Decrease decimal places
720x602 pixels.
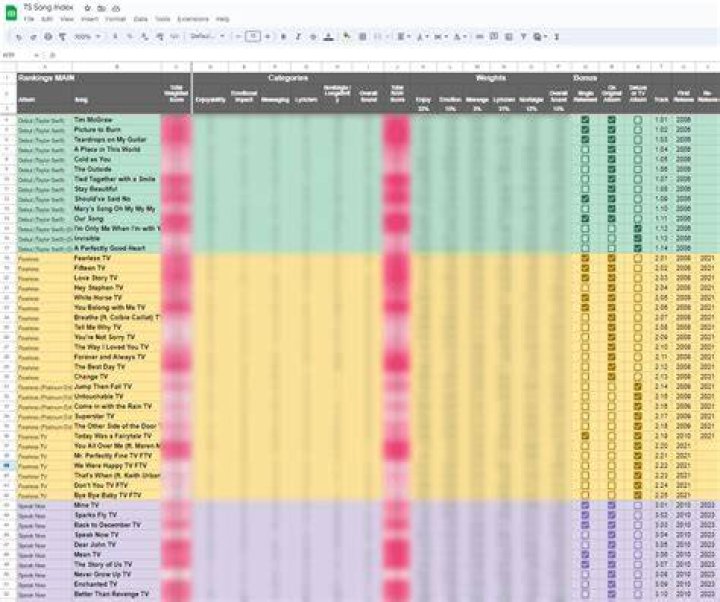click(145, 37)
